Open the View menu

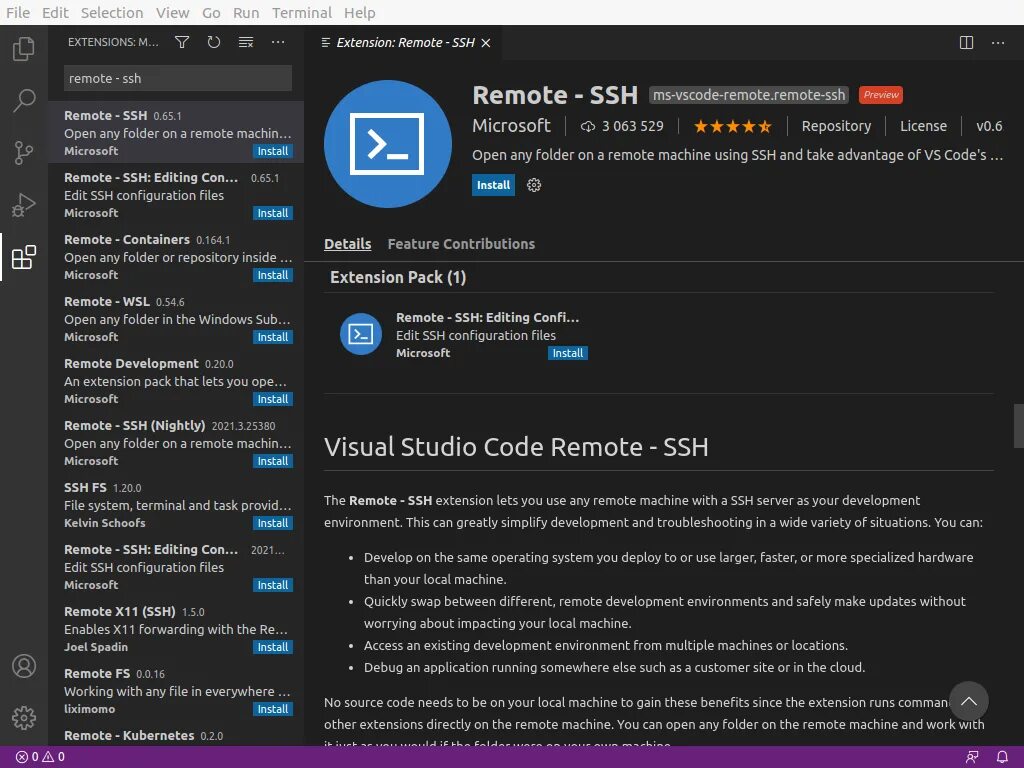(x=172, y=12)
